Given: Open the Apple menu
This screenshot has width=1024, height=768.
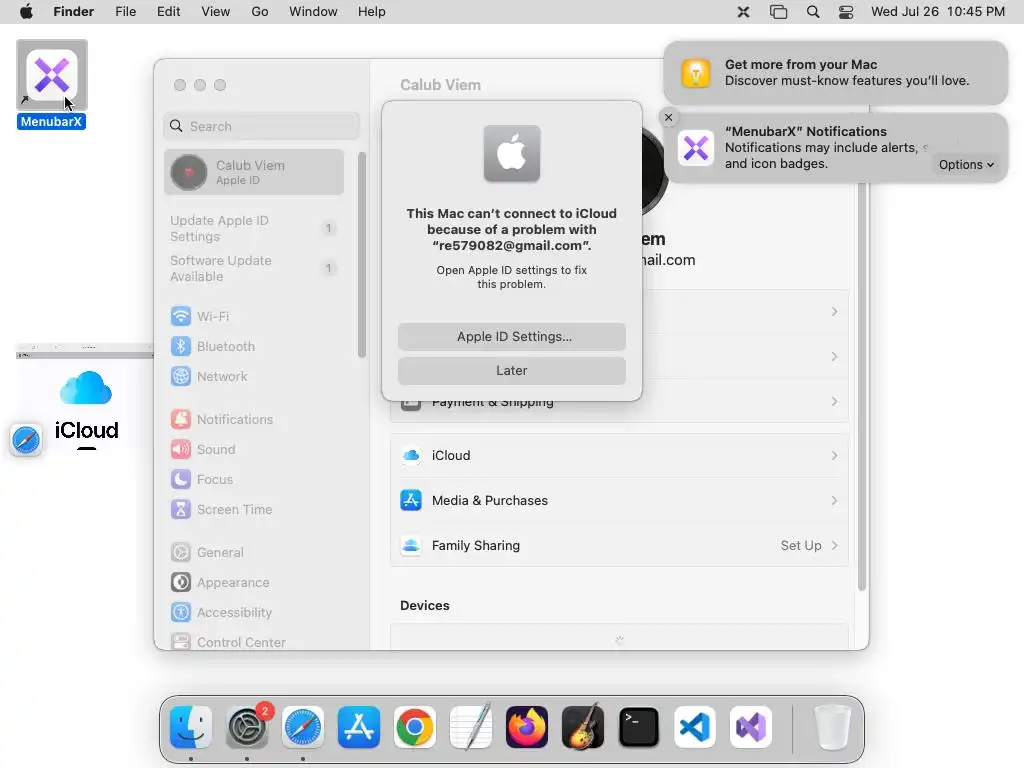Looking at the screenshot, I should 26,12.
